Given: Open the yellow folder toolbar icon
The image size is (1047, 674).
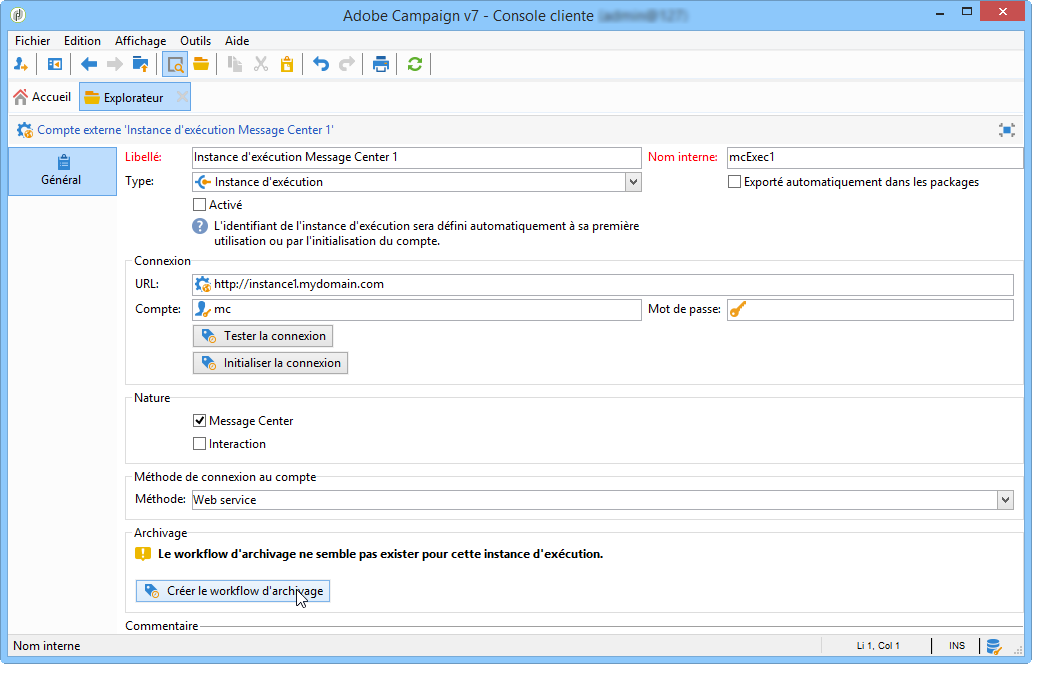Looking at the screenshot, I should 201,64.
